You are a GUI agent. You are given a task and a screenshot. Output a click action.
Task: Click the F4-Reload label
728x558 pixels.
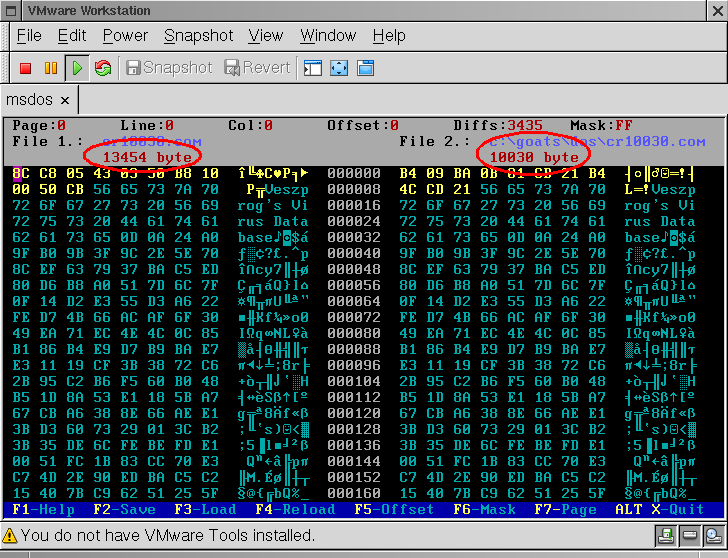[295, 509]
